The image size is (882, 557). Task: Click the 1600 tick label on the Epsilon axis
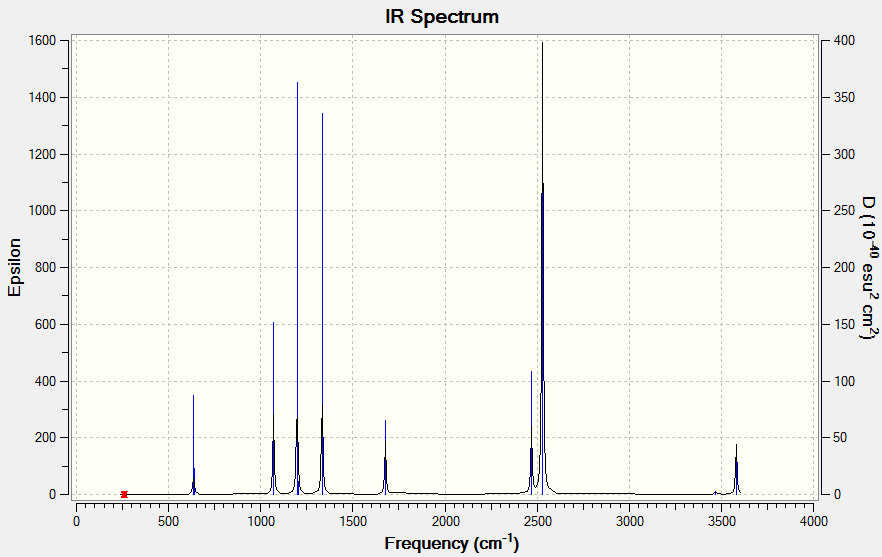42,41
